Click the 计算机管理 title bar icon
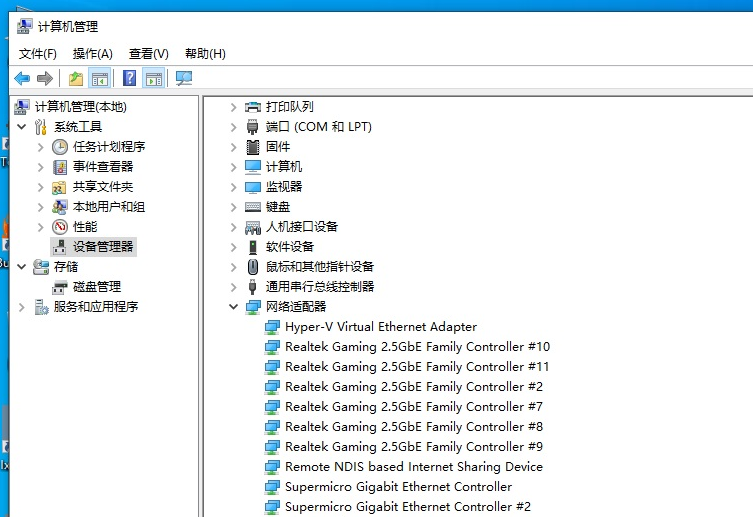 [25, 26]
